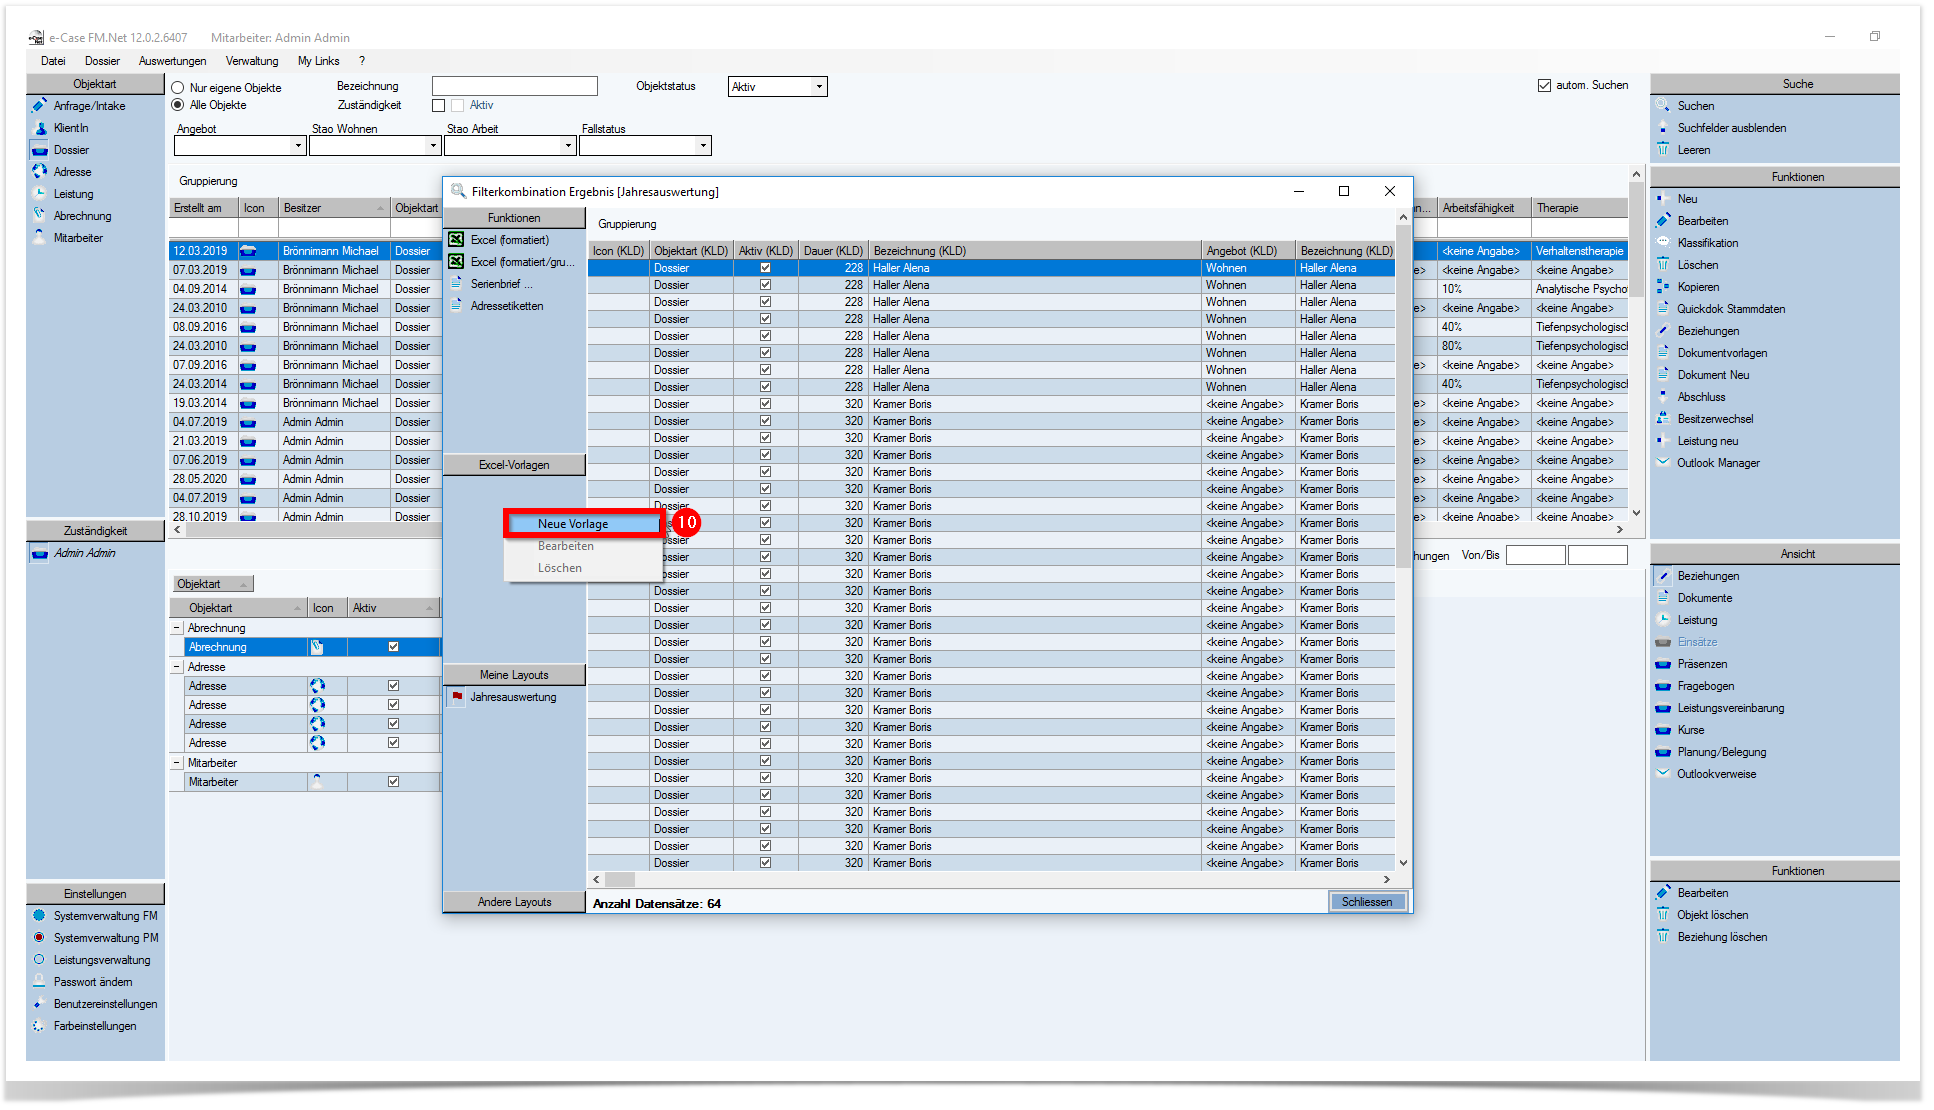Click Bezeichnung input field
Image resolution: width=1934 pixels, height=1110 pixels.
click(515, 87)
